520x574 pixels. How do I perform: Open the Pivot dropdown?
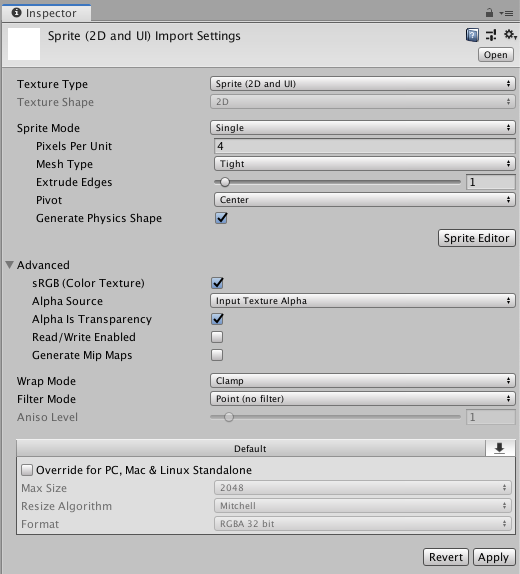[x=365, y=200]
